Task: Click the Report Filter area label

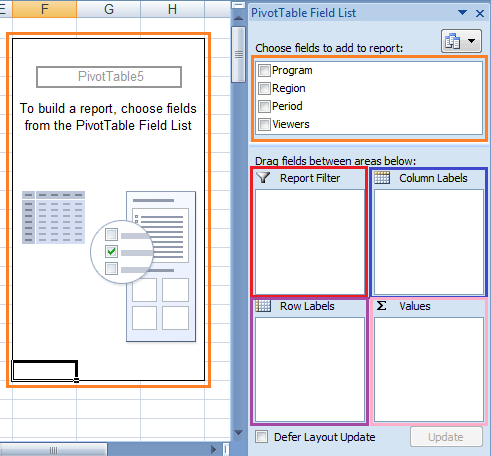Action: (x=310, y=178)
